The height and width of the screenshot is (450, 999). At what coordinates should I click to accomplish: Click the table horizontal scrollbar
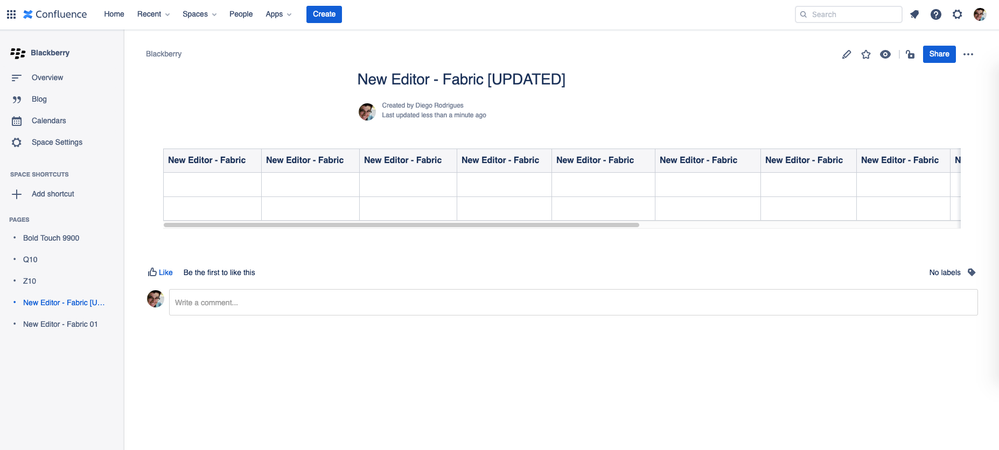pos(401,225)
